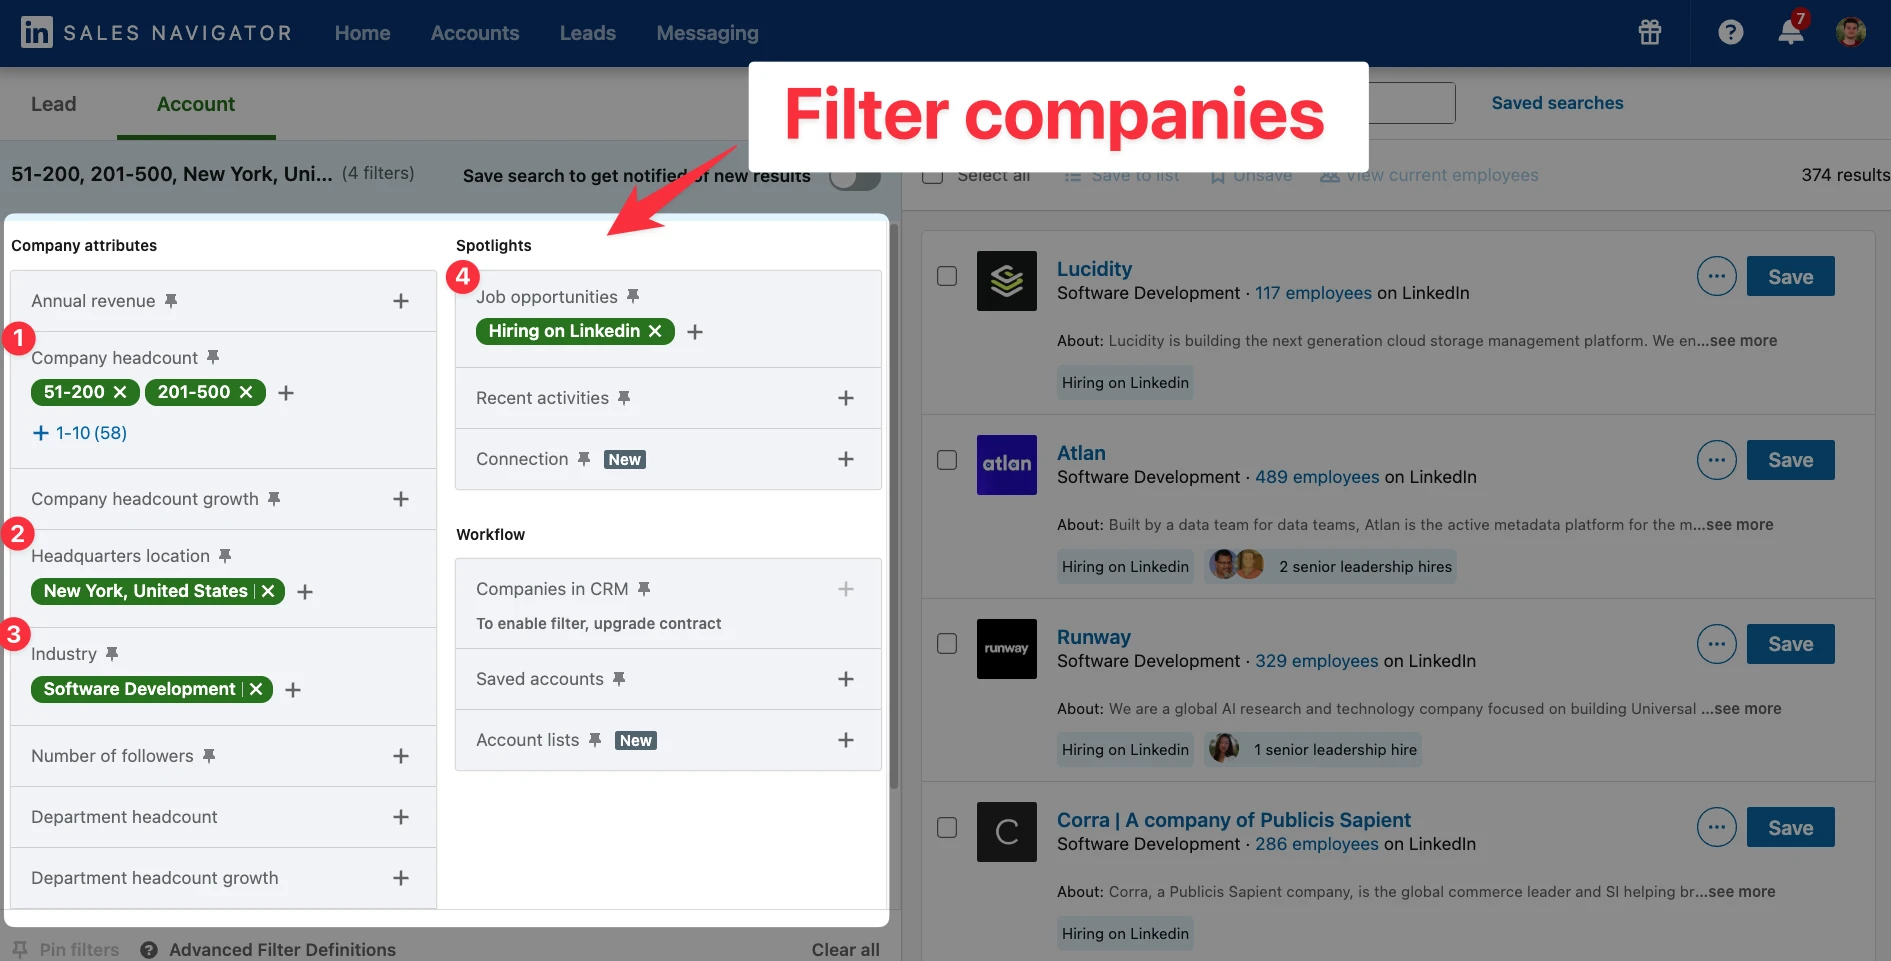Screen dimensions: 1891x961
Task: Clear all filters
Action: point(846,950)
